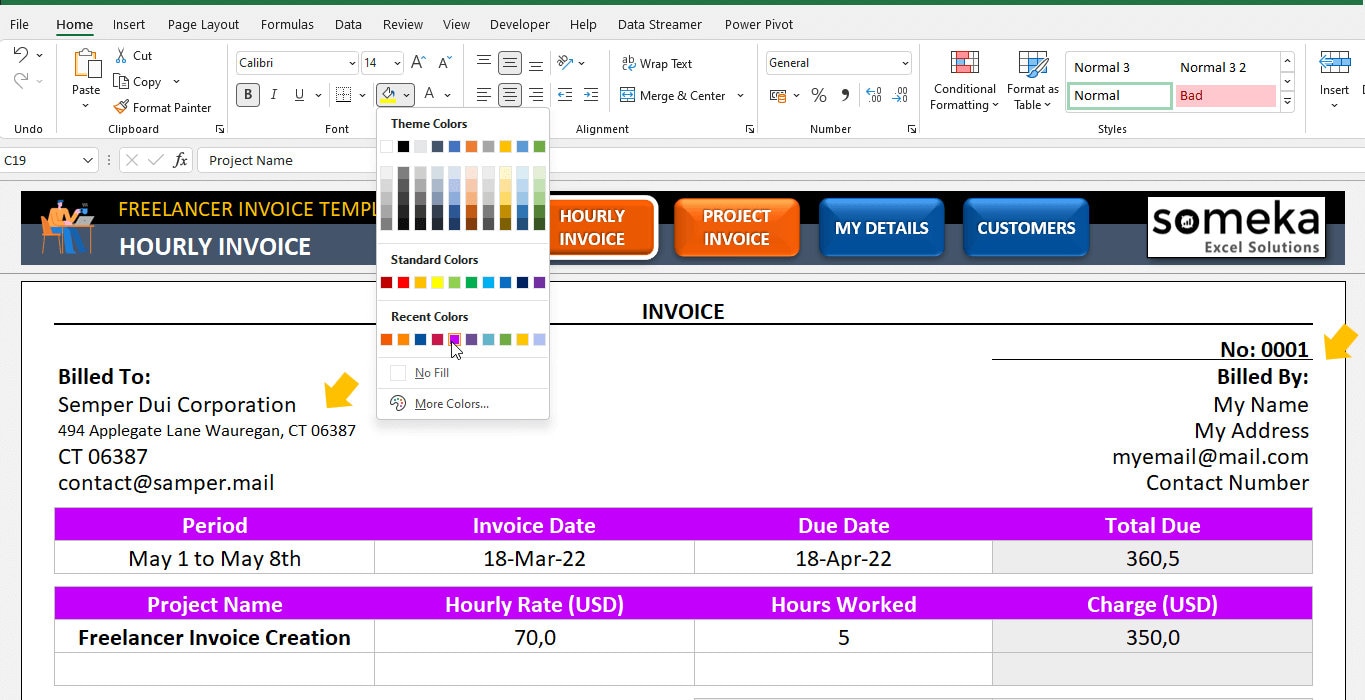Click the PROJECT INVOICE button
This screenshot has width=1365, height=700.
tap(736, 227)
